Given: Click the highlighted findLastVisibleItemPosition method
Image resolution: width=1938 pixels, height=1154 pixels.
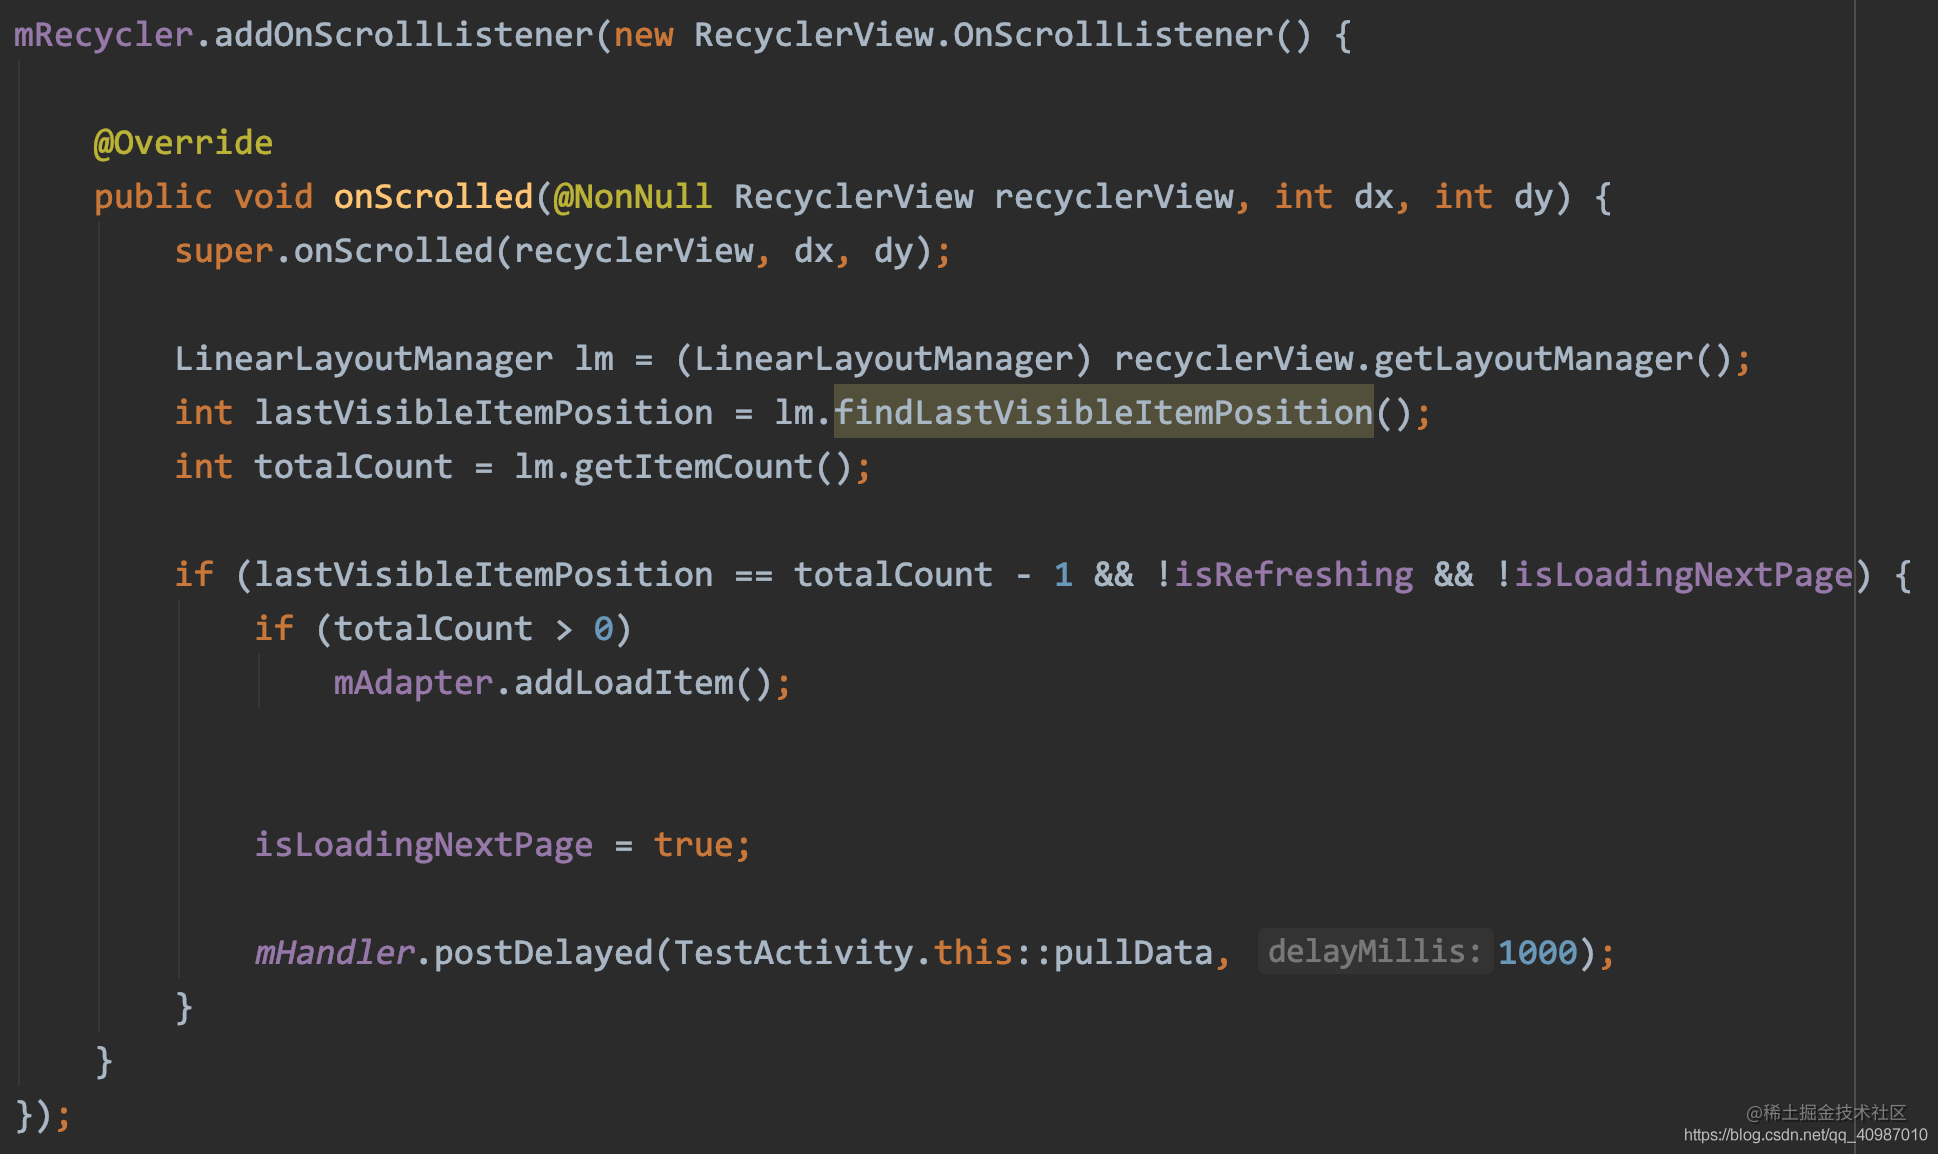Looking at the screenshot, I should (x=1103, y=412).
